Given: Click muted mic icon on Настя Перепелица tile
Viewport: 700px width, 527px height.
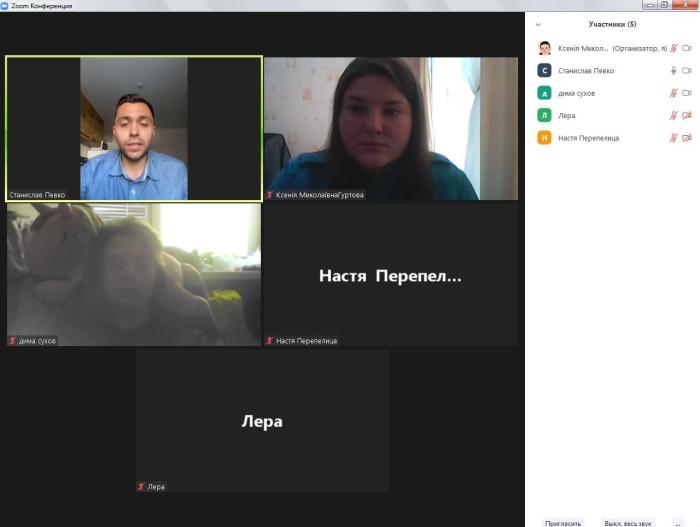Looking at the screenshot, I should [x=270, y=341].
